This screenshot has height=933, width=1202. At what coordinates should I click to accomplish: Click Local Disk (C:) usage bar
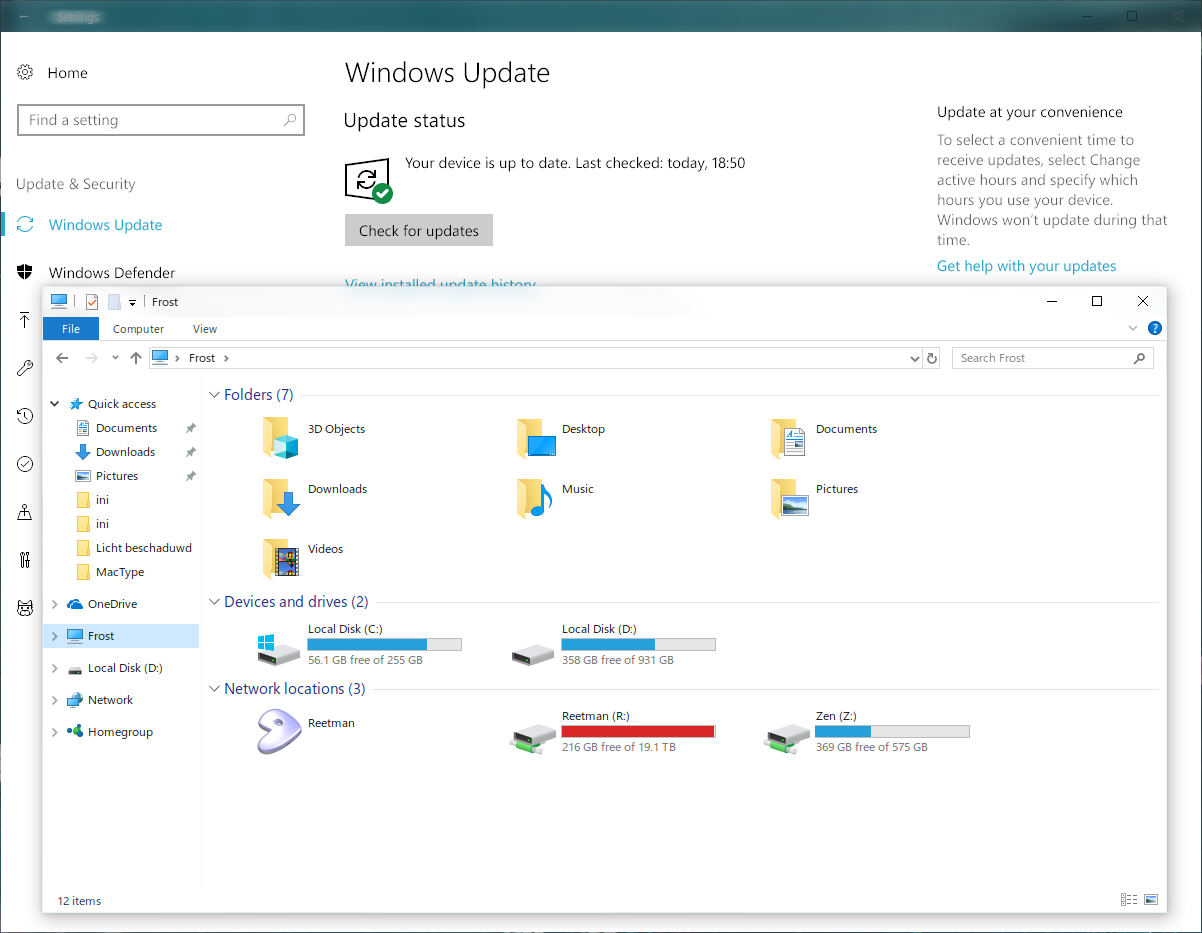pyautogui.click(x=385, y=645)
